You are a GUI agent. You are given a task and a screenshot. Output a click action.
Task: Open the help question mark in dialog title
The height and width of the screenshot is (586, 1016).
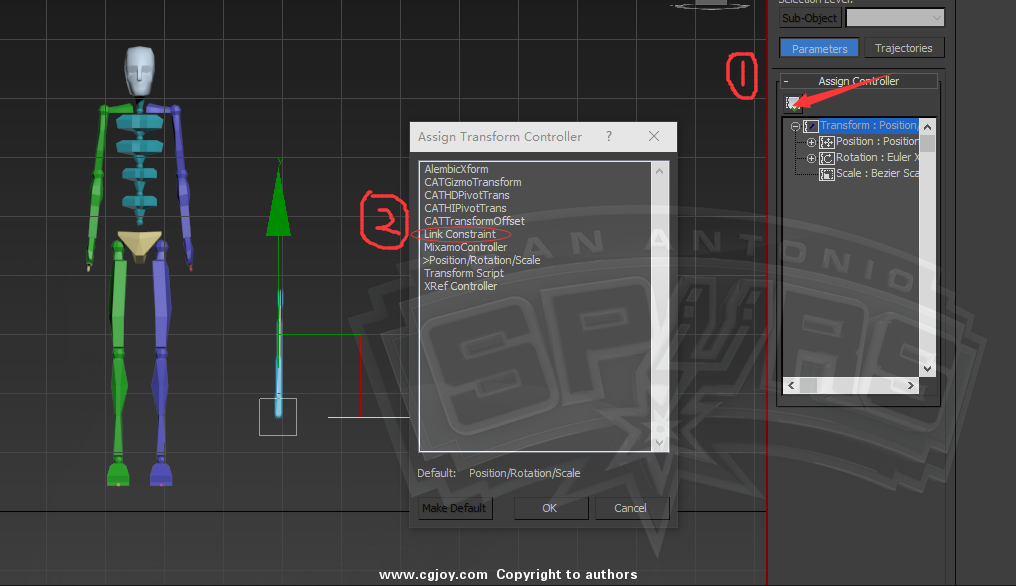pyautogui.click(x=608, y=136)
